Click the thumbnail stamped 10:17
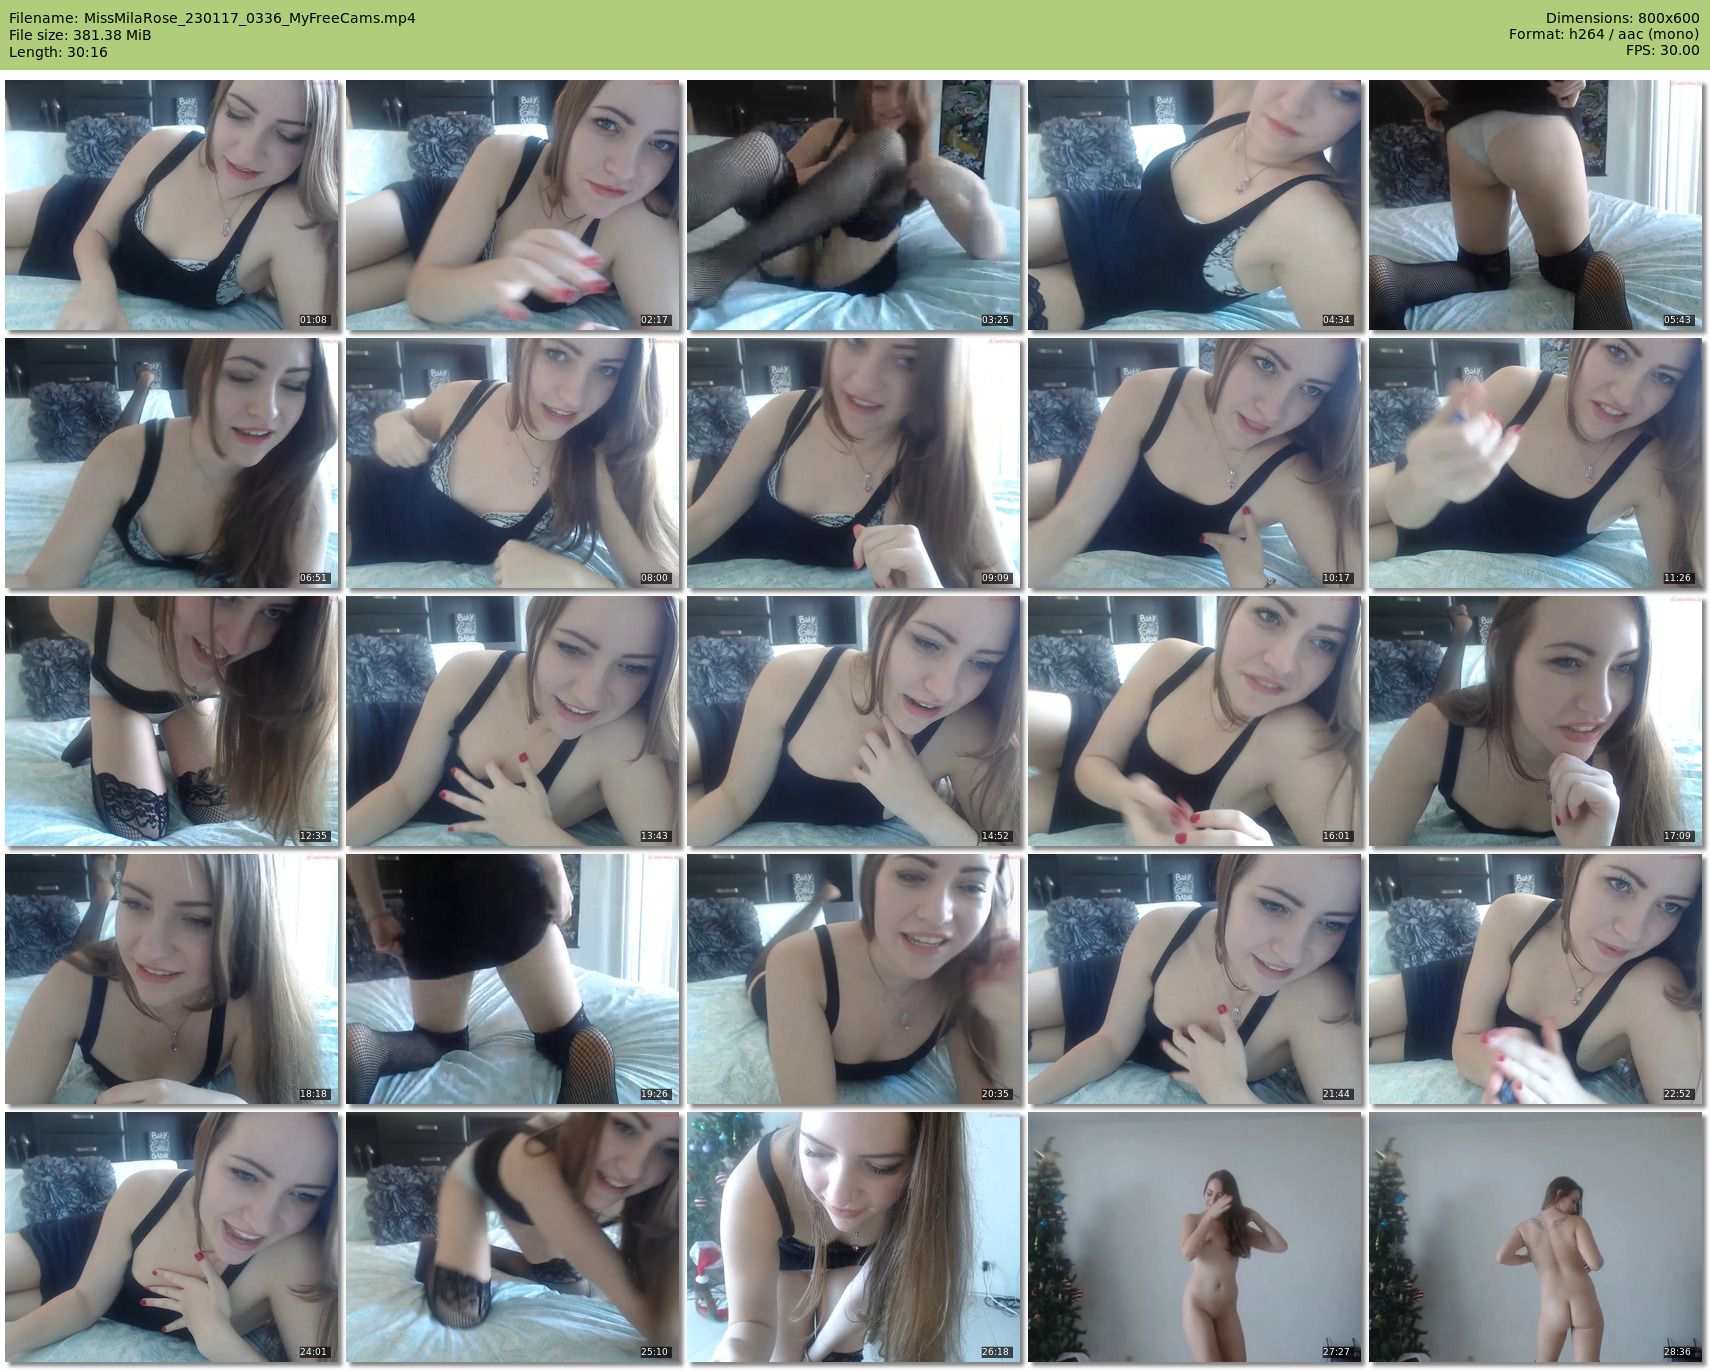This screenshot has width=1710, height=1370. click(x=1195, y=463)
